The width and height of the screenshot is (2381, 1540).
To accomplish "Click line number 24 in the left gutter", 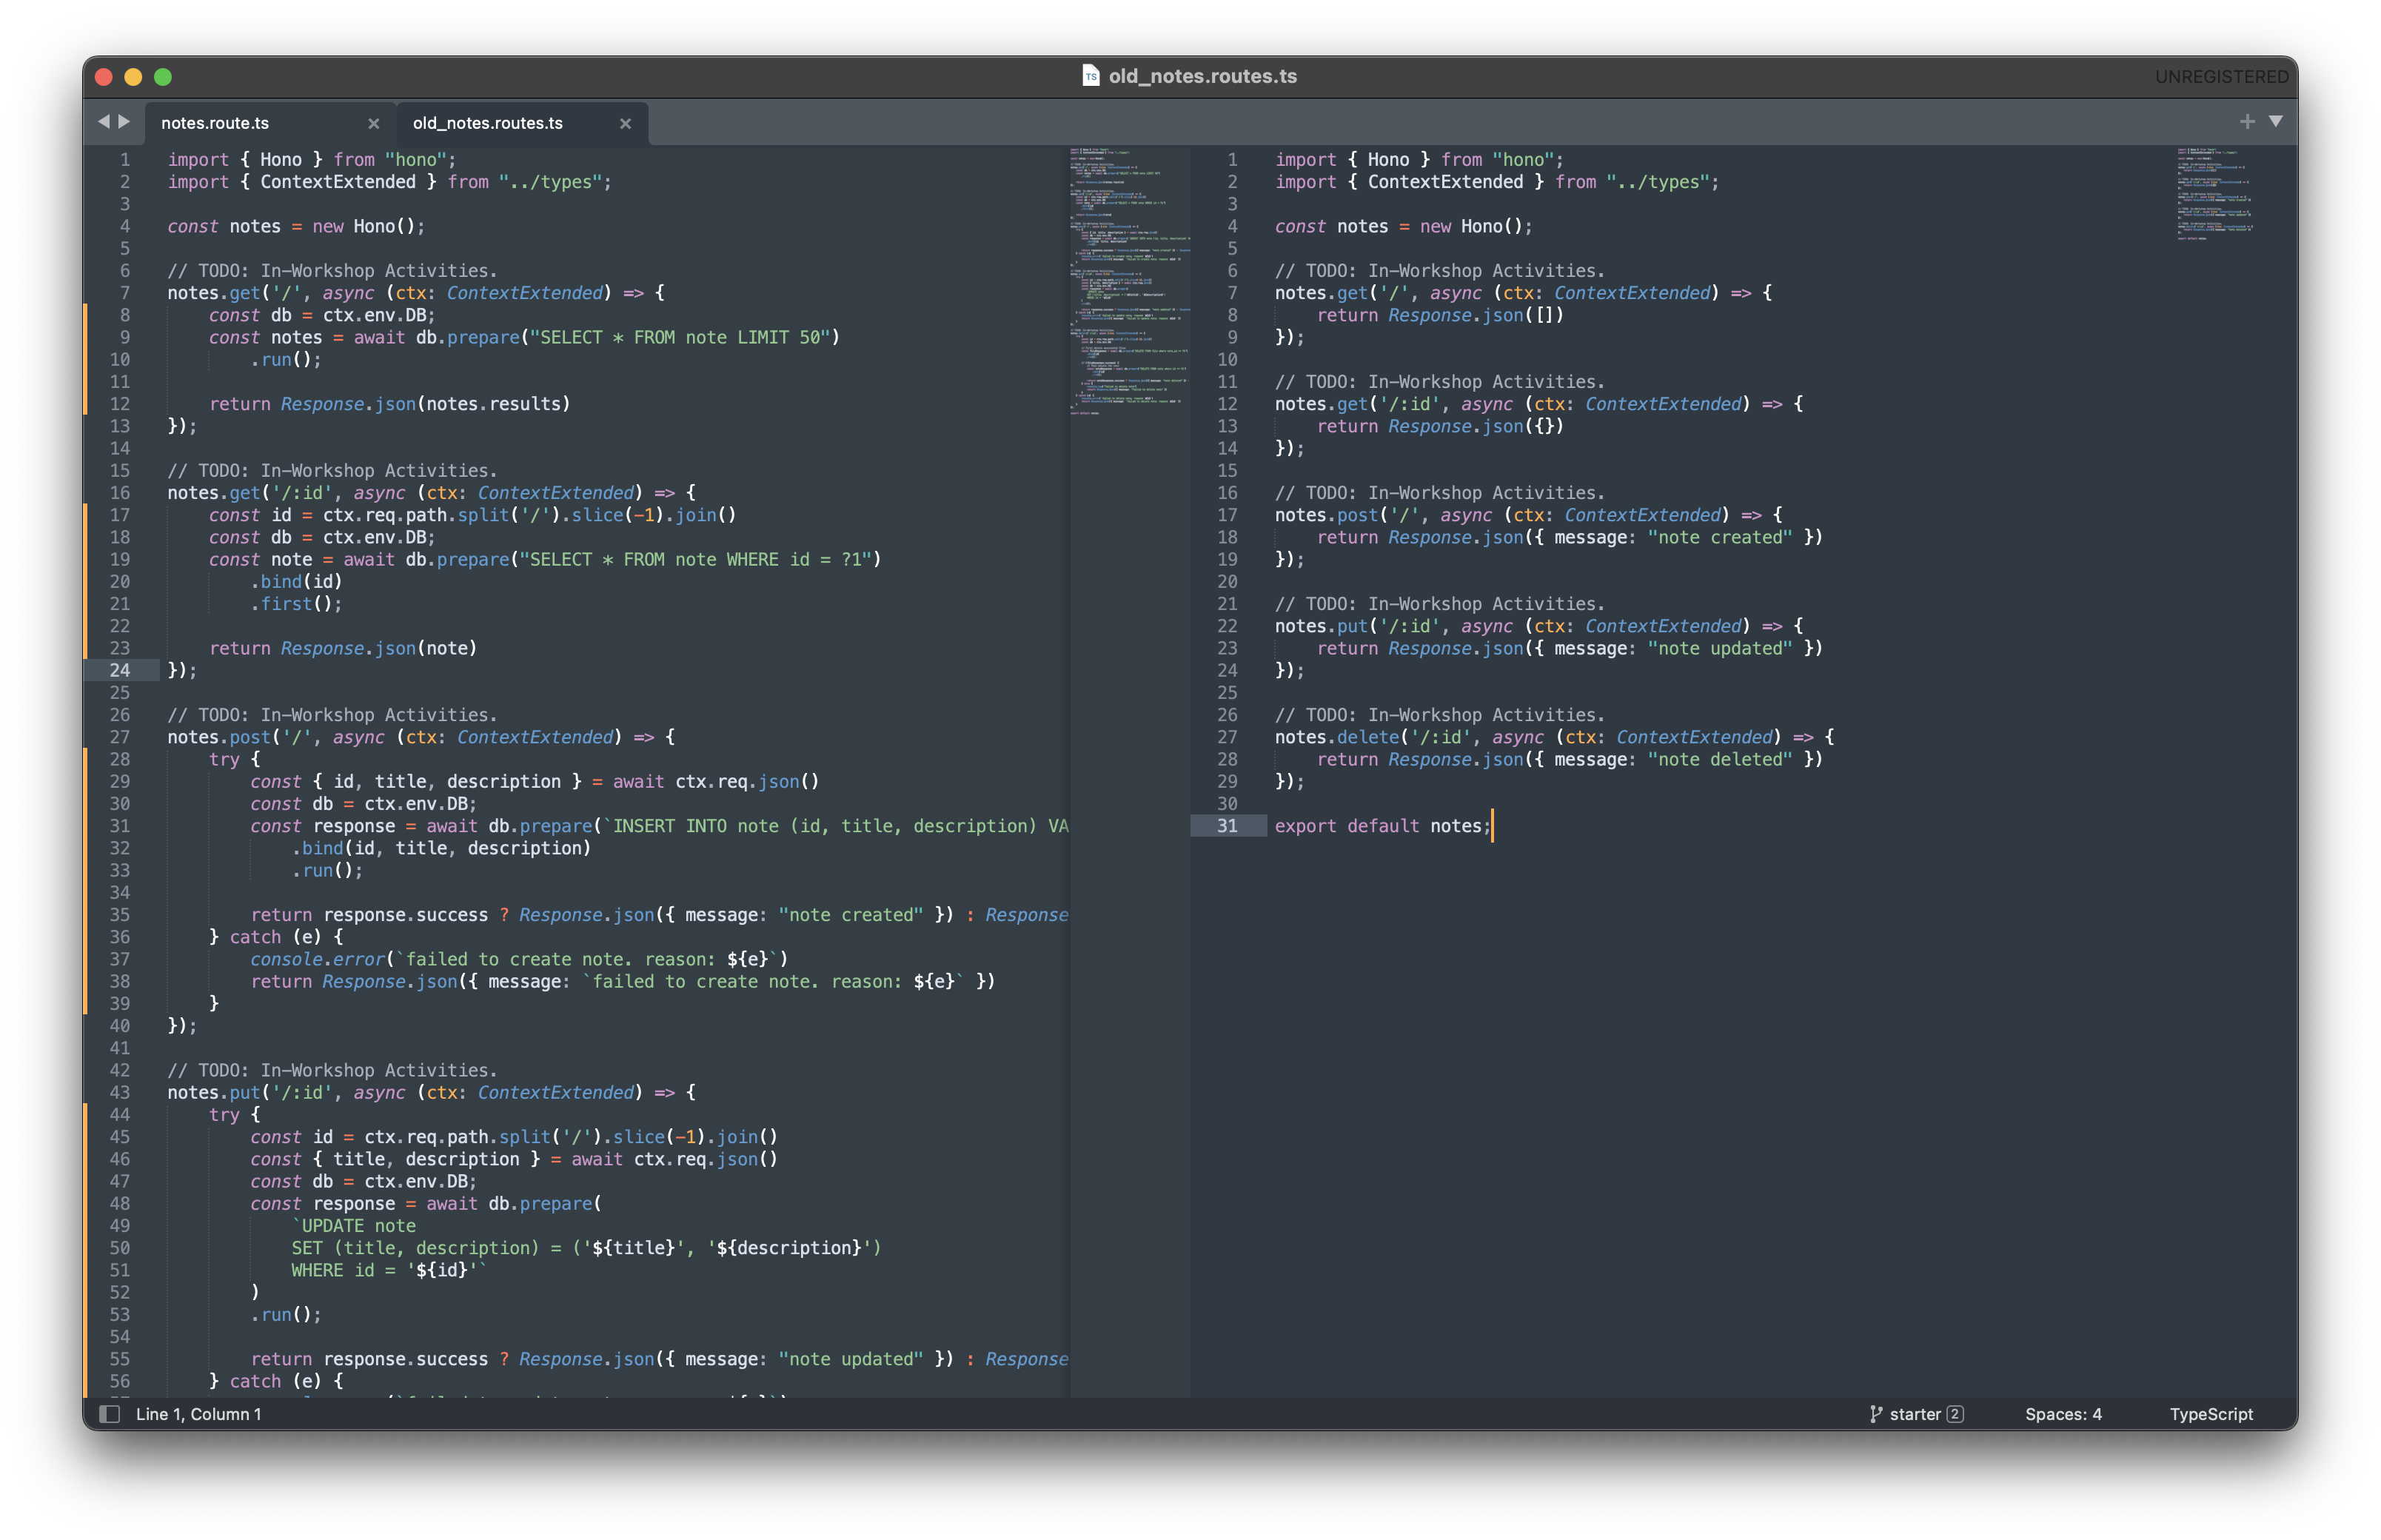I will [x=120, y=670].
